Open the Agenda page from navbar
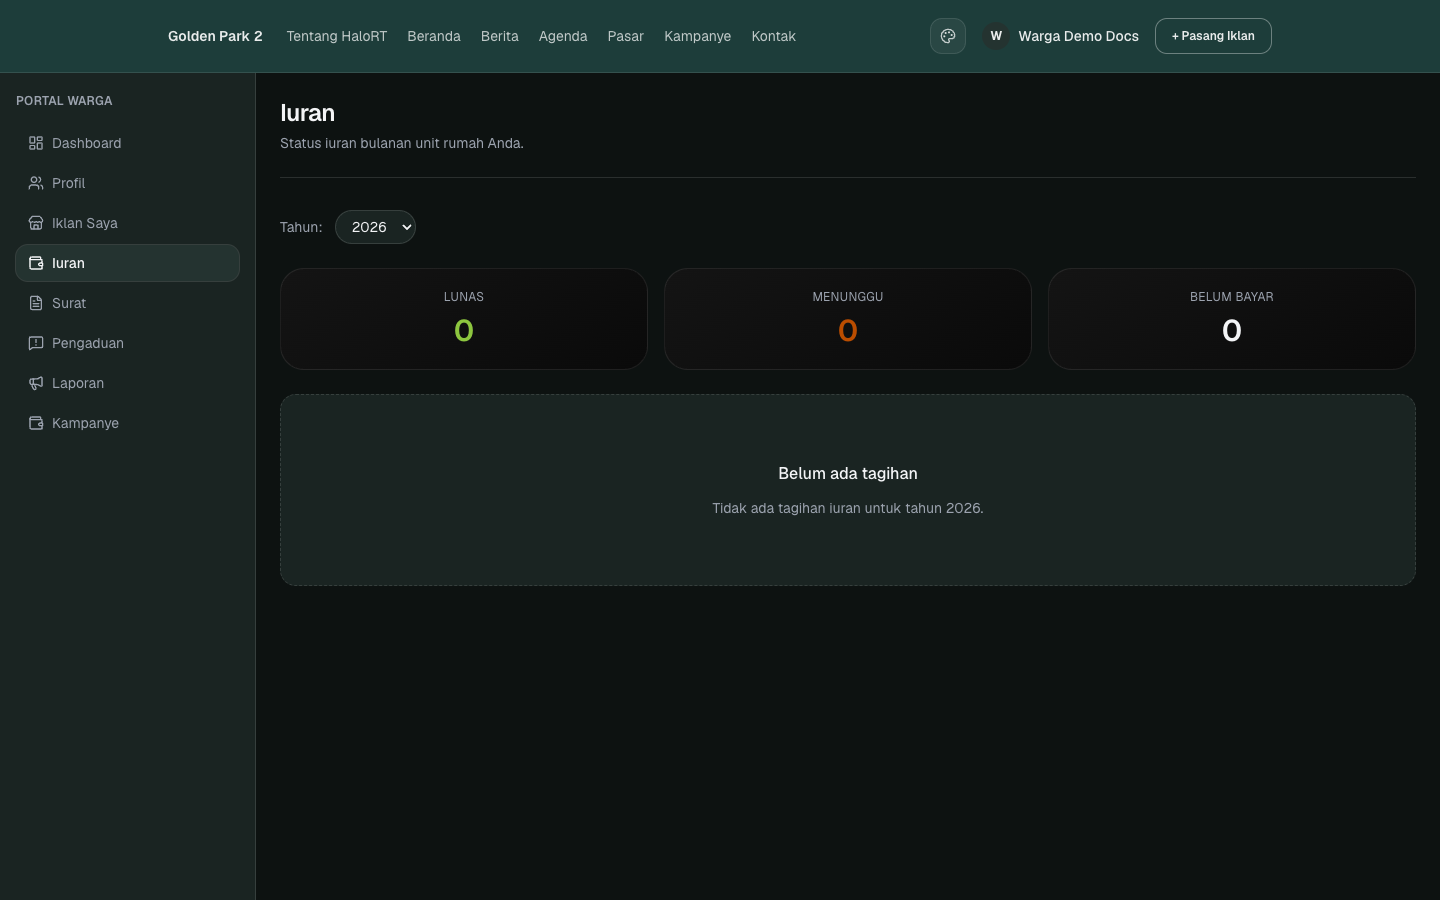1440x900 pixels. (x=563, y=36)
